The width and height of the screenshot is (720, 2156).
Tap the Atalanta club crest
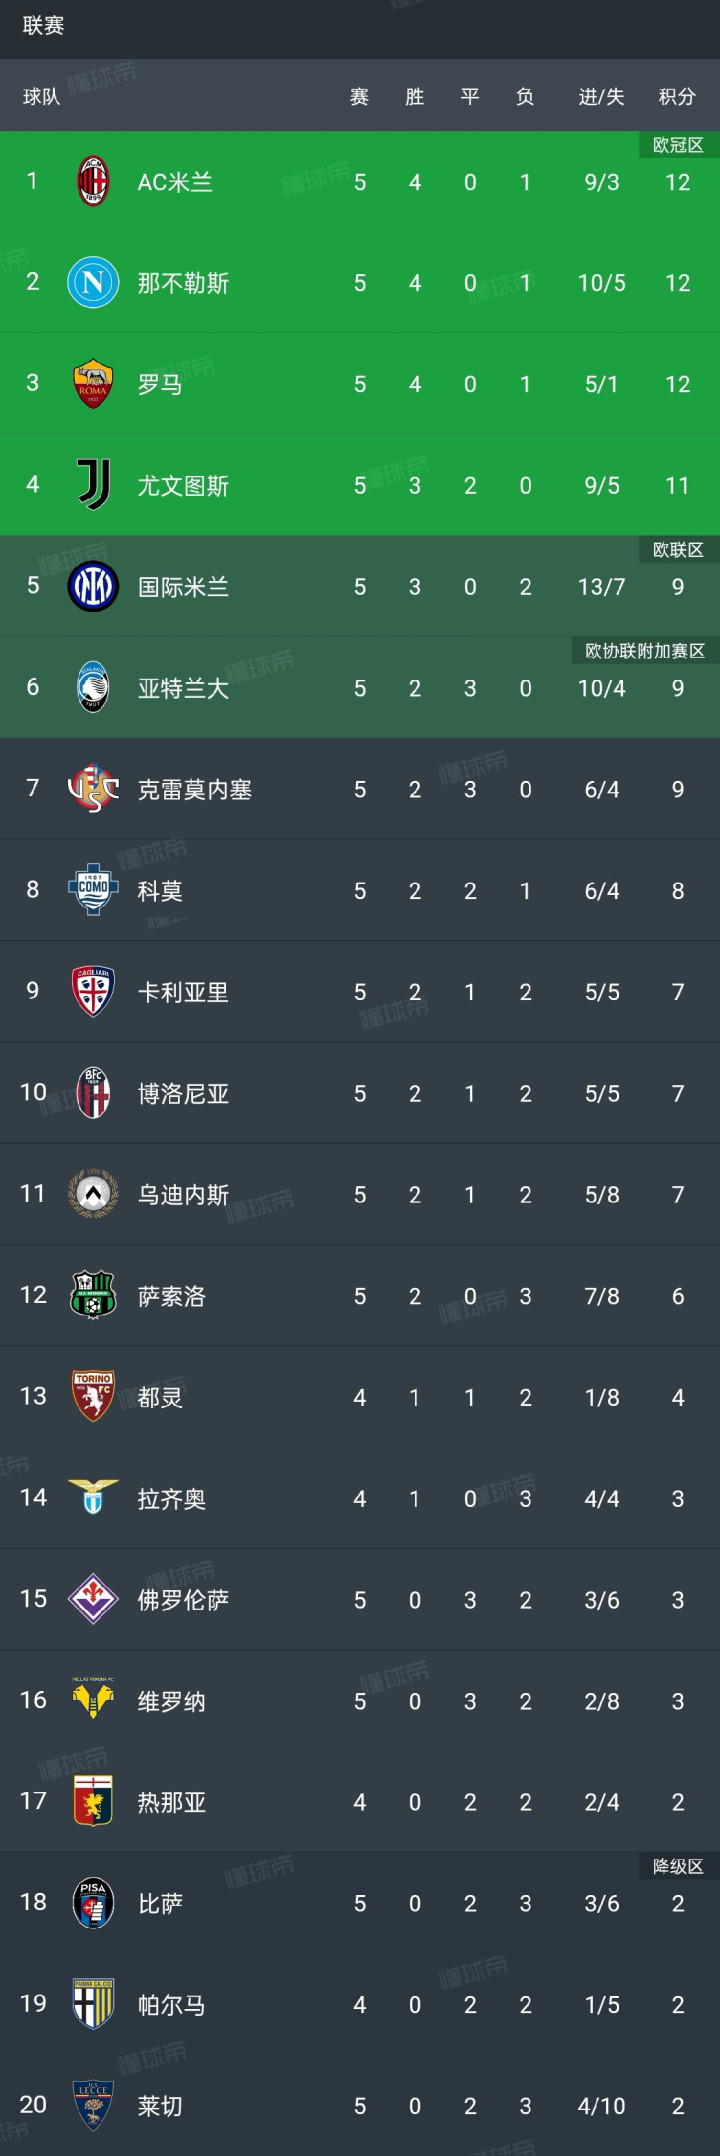(x=93, y=688)
